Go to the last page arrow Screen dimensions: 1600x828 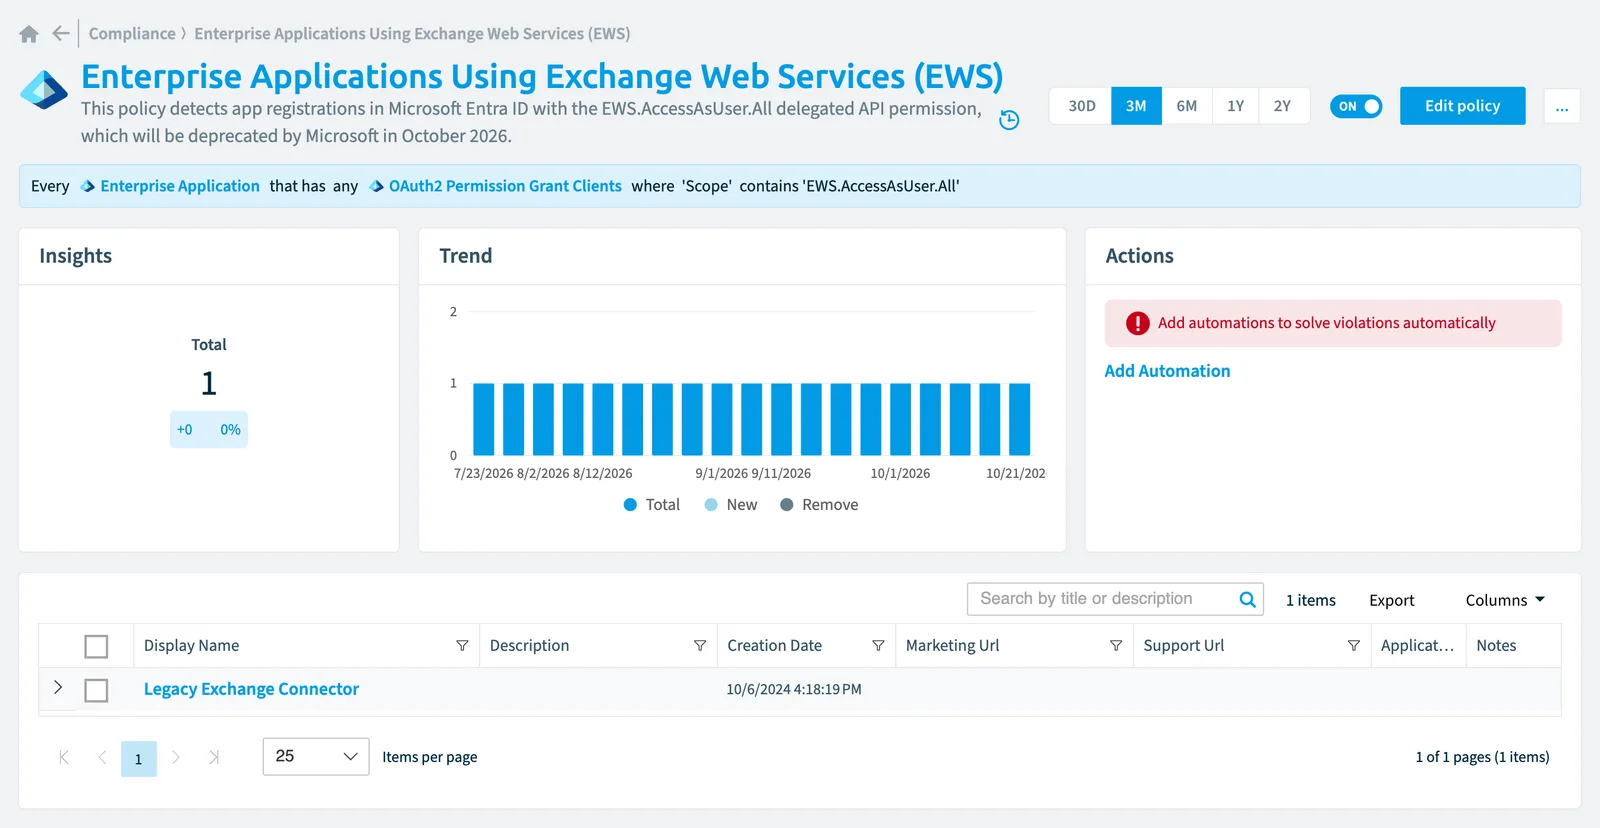(214, 757)
